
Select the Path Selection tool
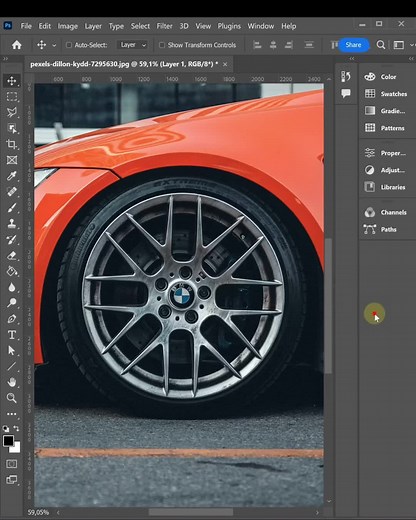12,350
